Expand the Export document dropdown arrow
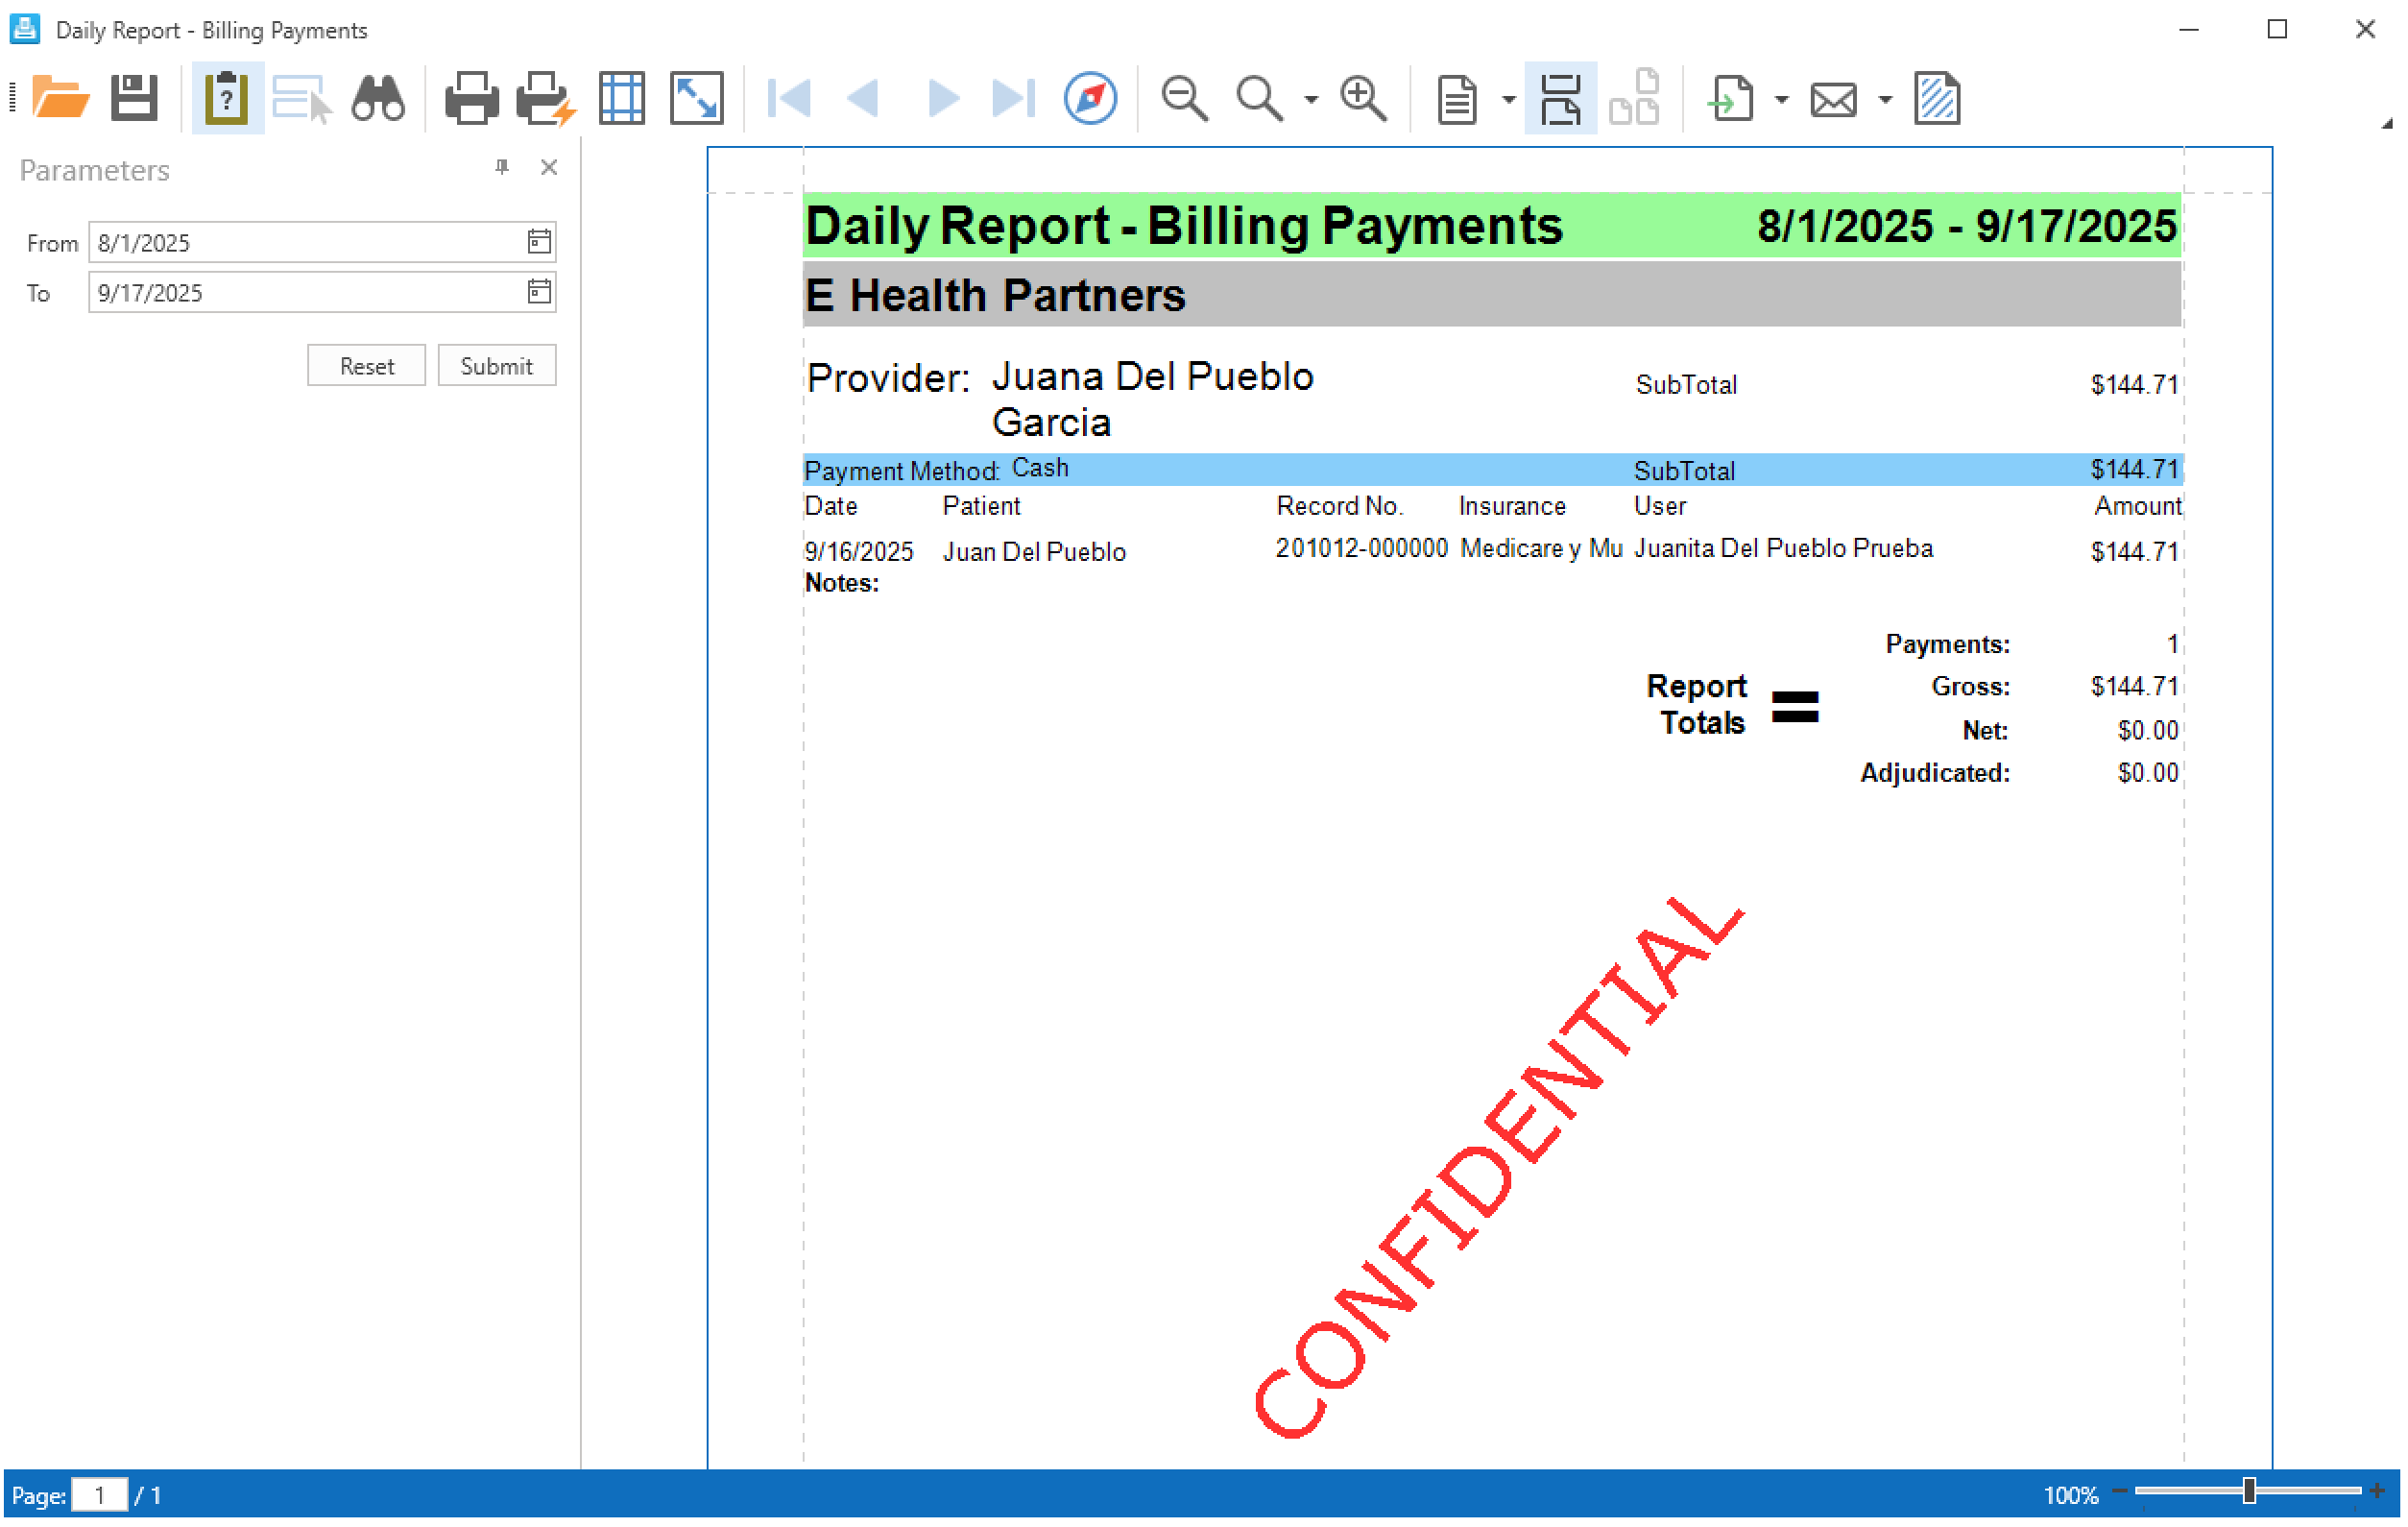This screenshot has width=2408, height=1527. (1781, 100)
